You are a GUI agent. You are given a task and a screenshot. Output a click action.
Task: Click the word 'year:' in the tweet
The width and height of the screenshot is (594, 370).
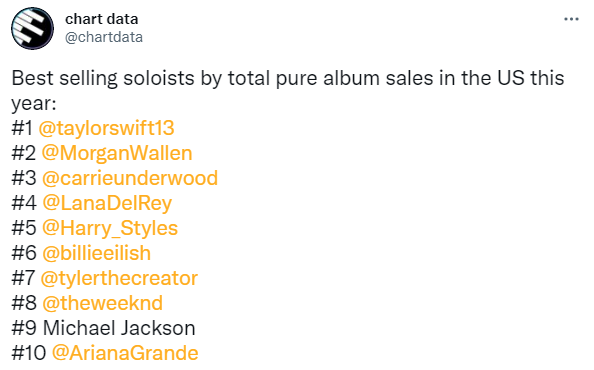(x=34, y=103)
